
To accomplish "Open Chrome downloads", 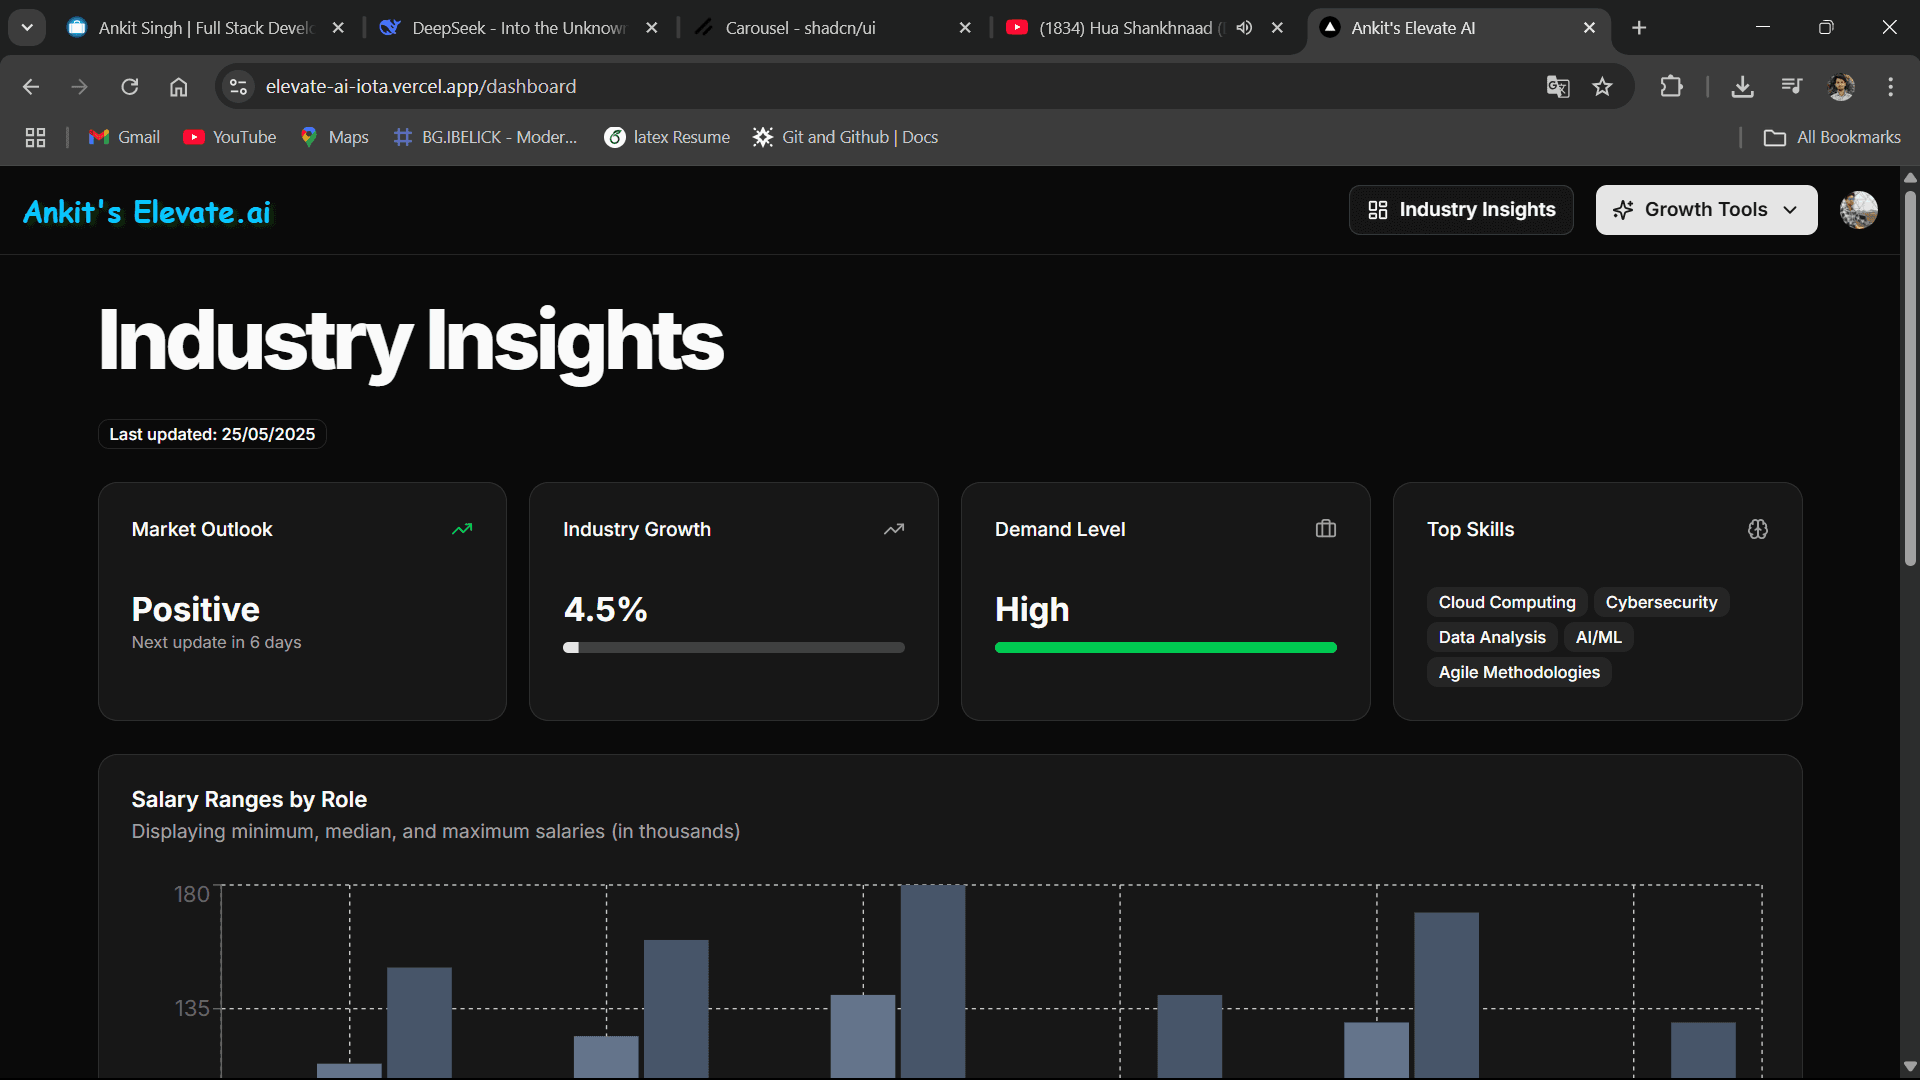I will coord(1743,87).
